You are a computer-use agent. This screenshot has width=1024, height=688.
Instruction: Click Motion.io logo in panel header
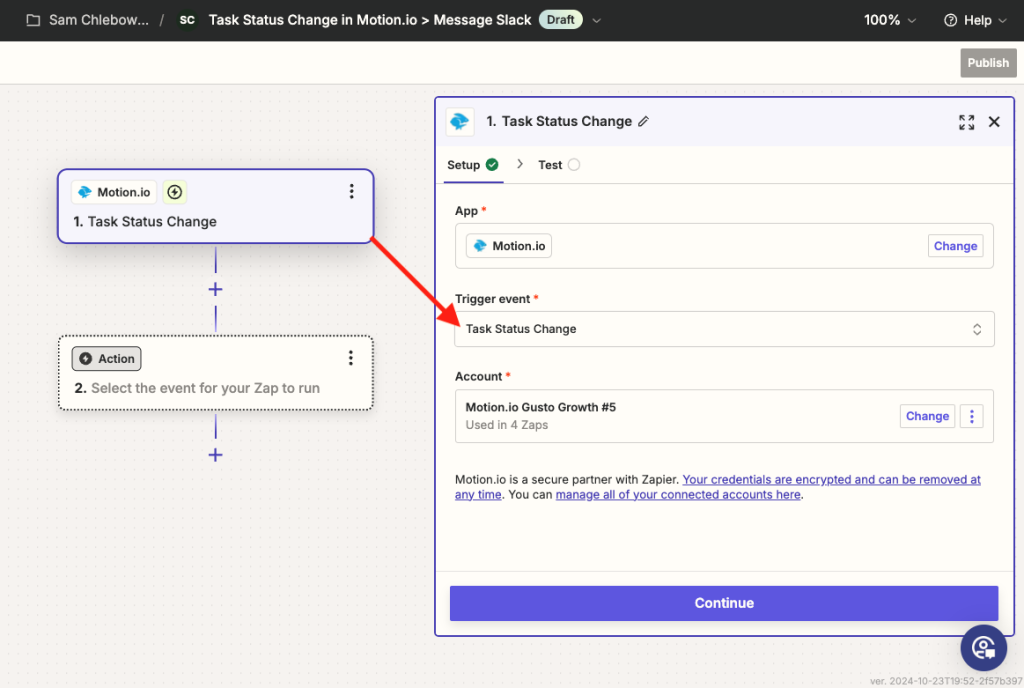click(460, 121)
